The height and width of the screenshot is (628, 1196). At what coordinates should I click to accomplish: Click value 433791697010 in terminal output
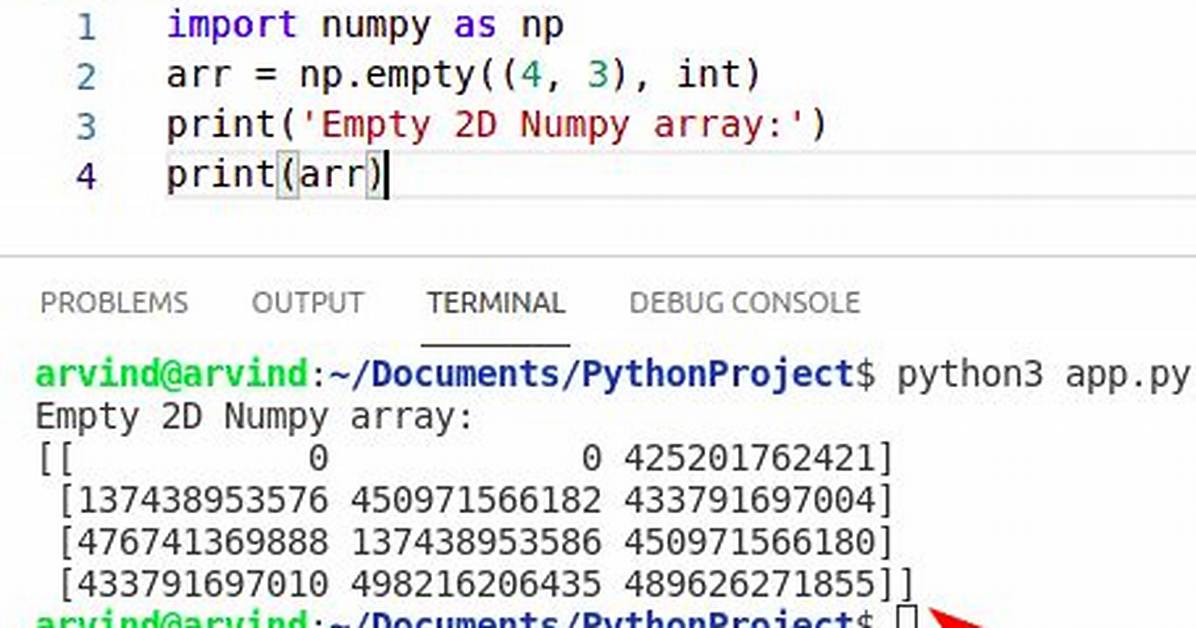click(204, 584)
